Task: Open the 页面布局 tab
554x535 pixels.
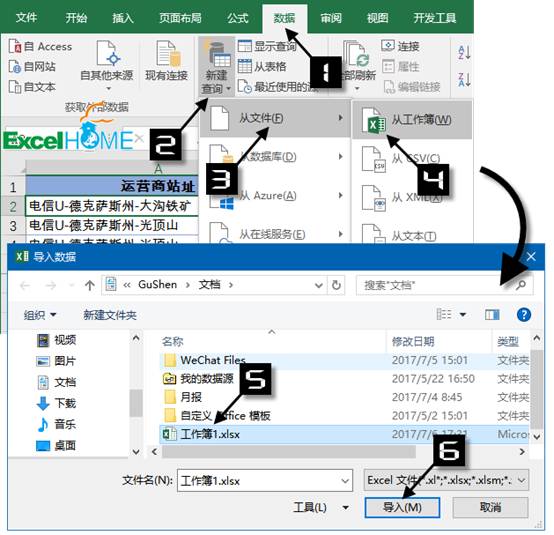Action: (180, 18)
